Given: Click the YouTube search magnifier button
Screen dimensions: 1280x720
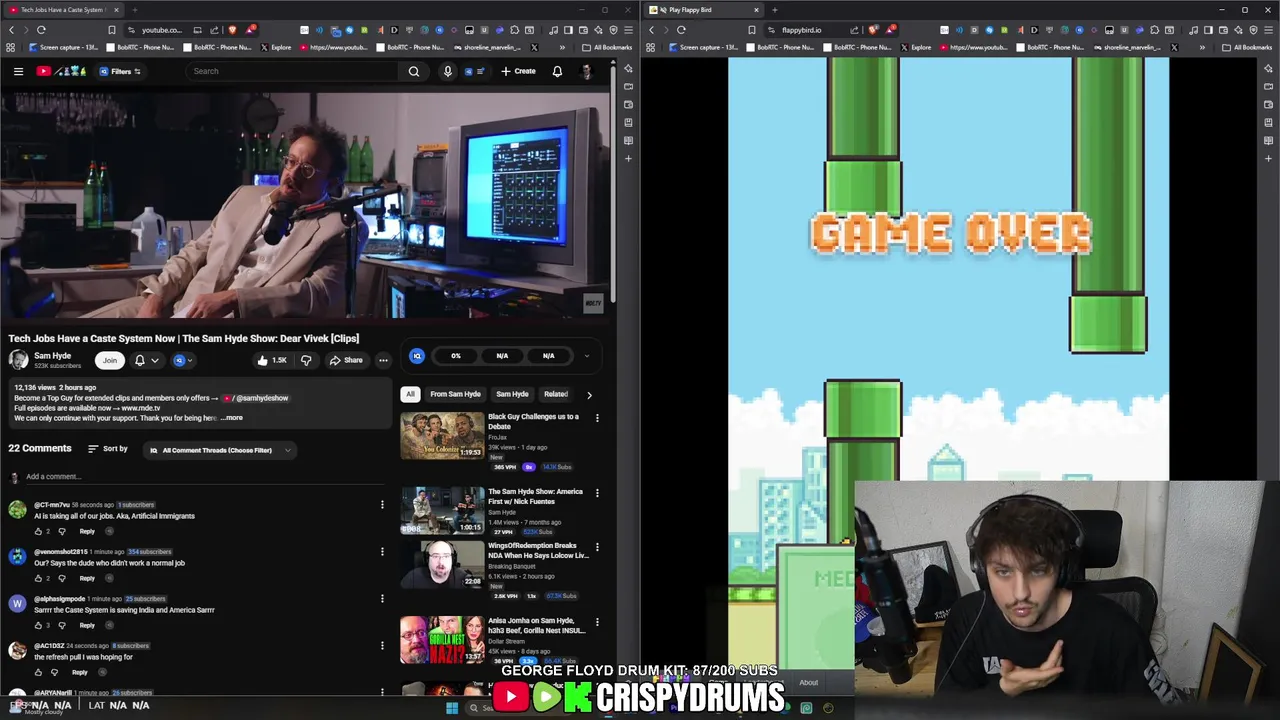Looking at the screenshot, I should pyautogui.click(x=414, y=71).
